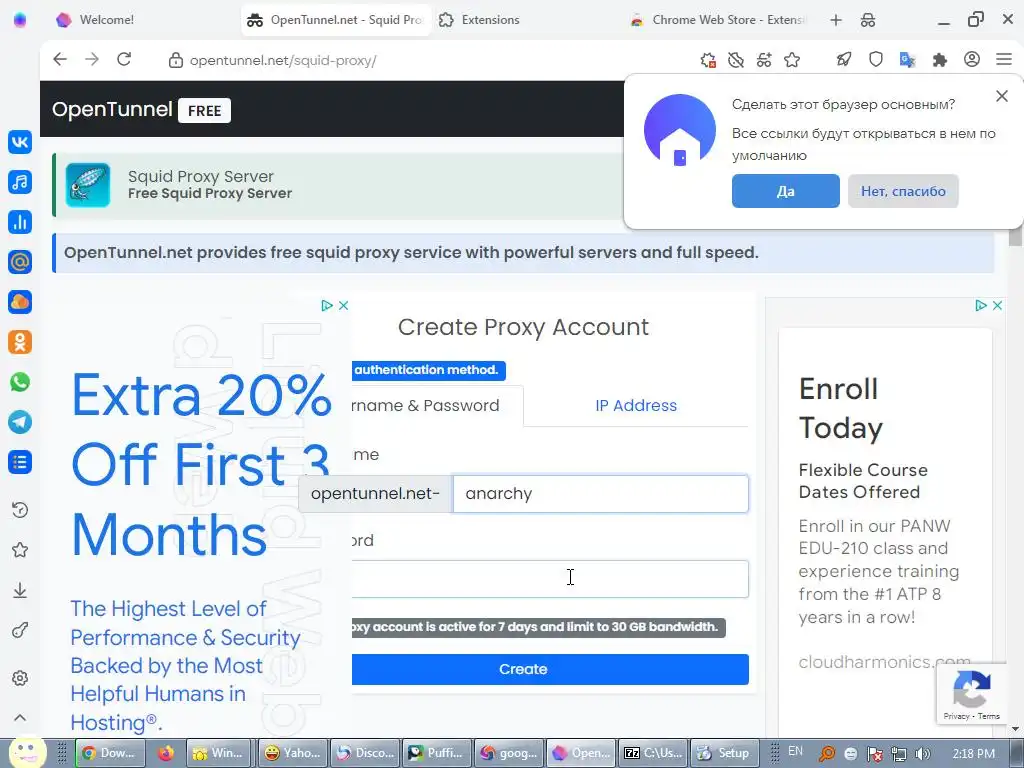Click the blue Create button
The image size is (1024, 768).
[550, 669]
